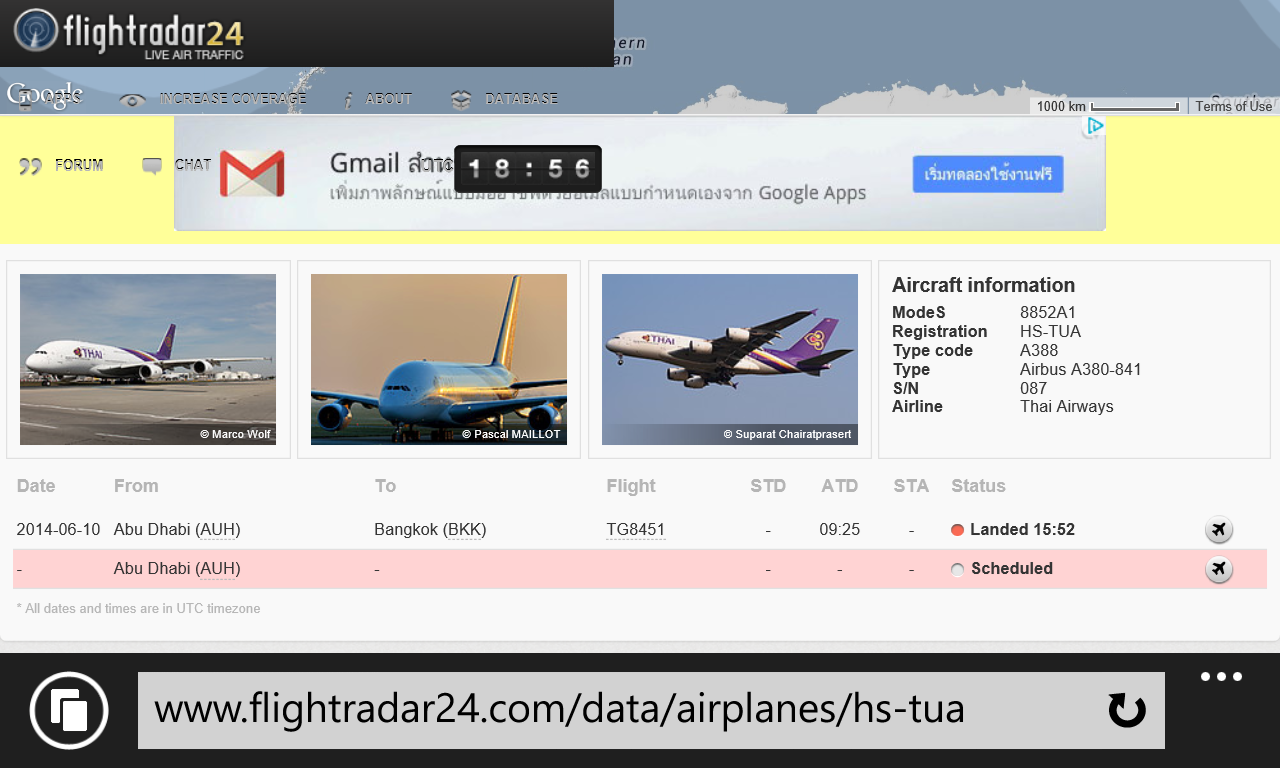Click the 2014-06-10 date cell
The width and height of the screenshot is (1280, 768).
click(x=58, y=530)
